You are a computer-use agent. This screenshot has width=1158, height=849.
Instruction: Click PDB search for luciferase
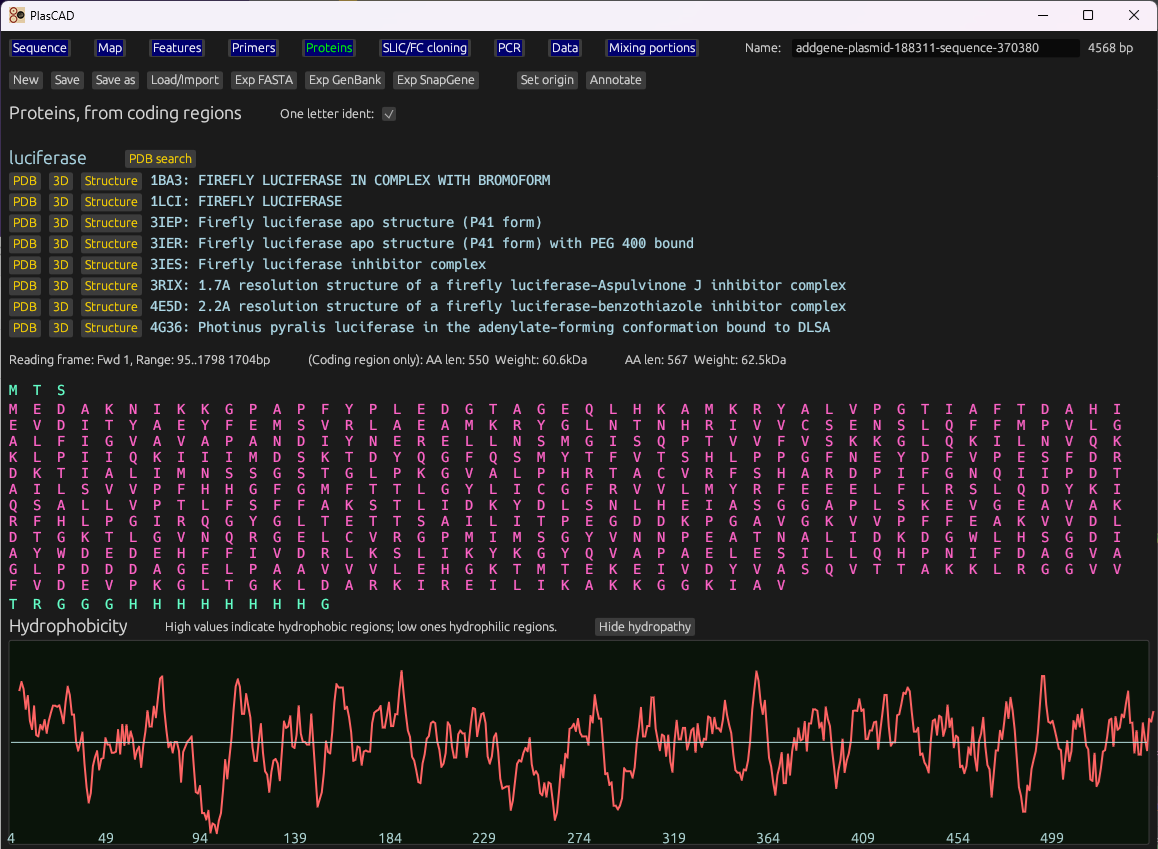[x=160, y=159]
